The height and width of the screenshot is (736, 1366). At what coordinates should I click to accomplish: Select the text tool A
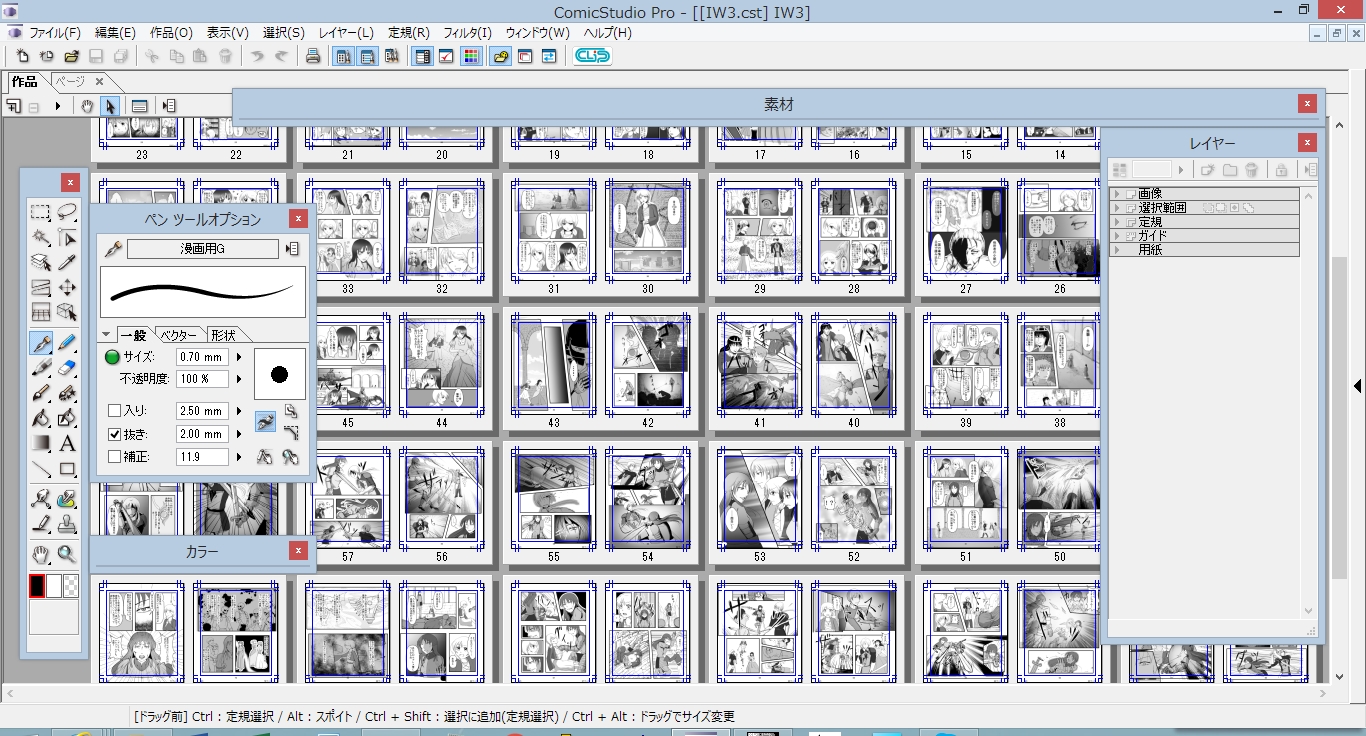[67, 443]
